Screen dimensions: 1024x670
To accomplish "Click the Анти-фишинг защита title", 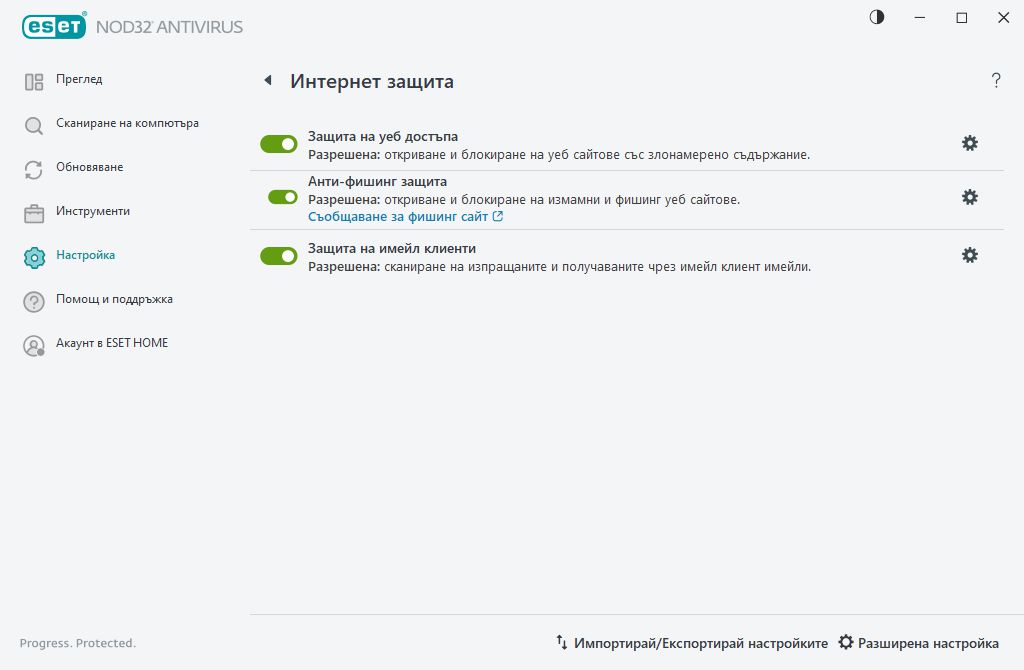I will (x=377, y=182).
